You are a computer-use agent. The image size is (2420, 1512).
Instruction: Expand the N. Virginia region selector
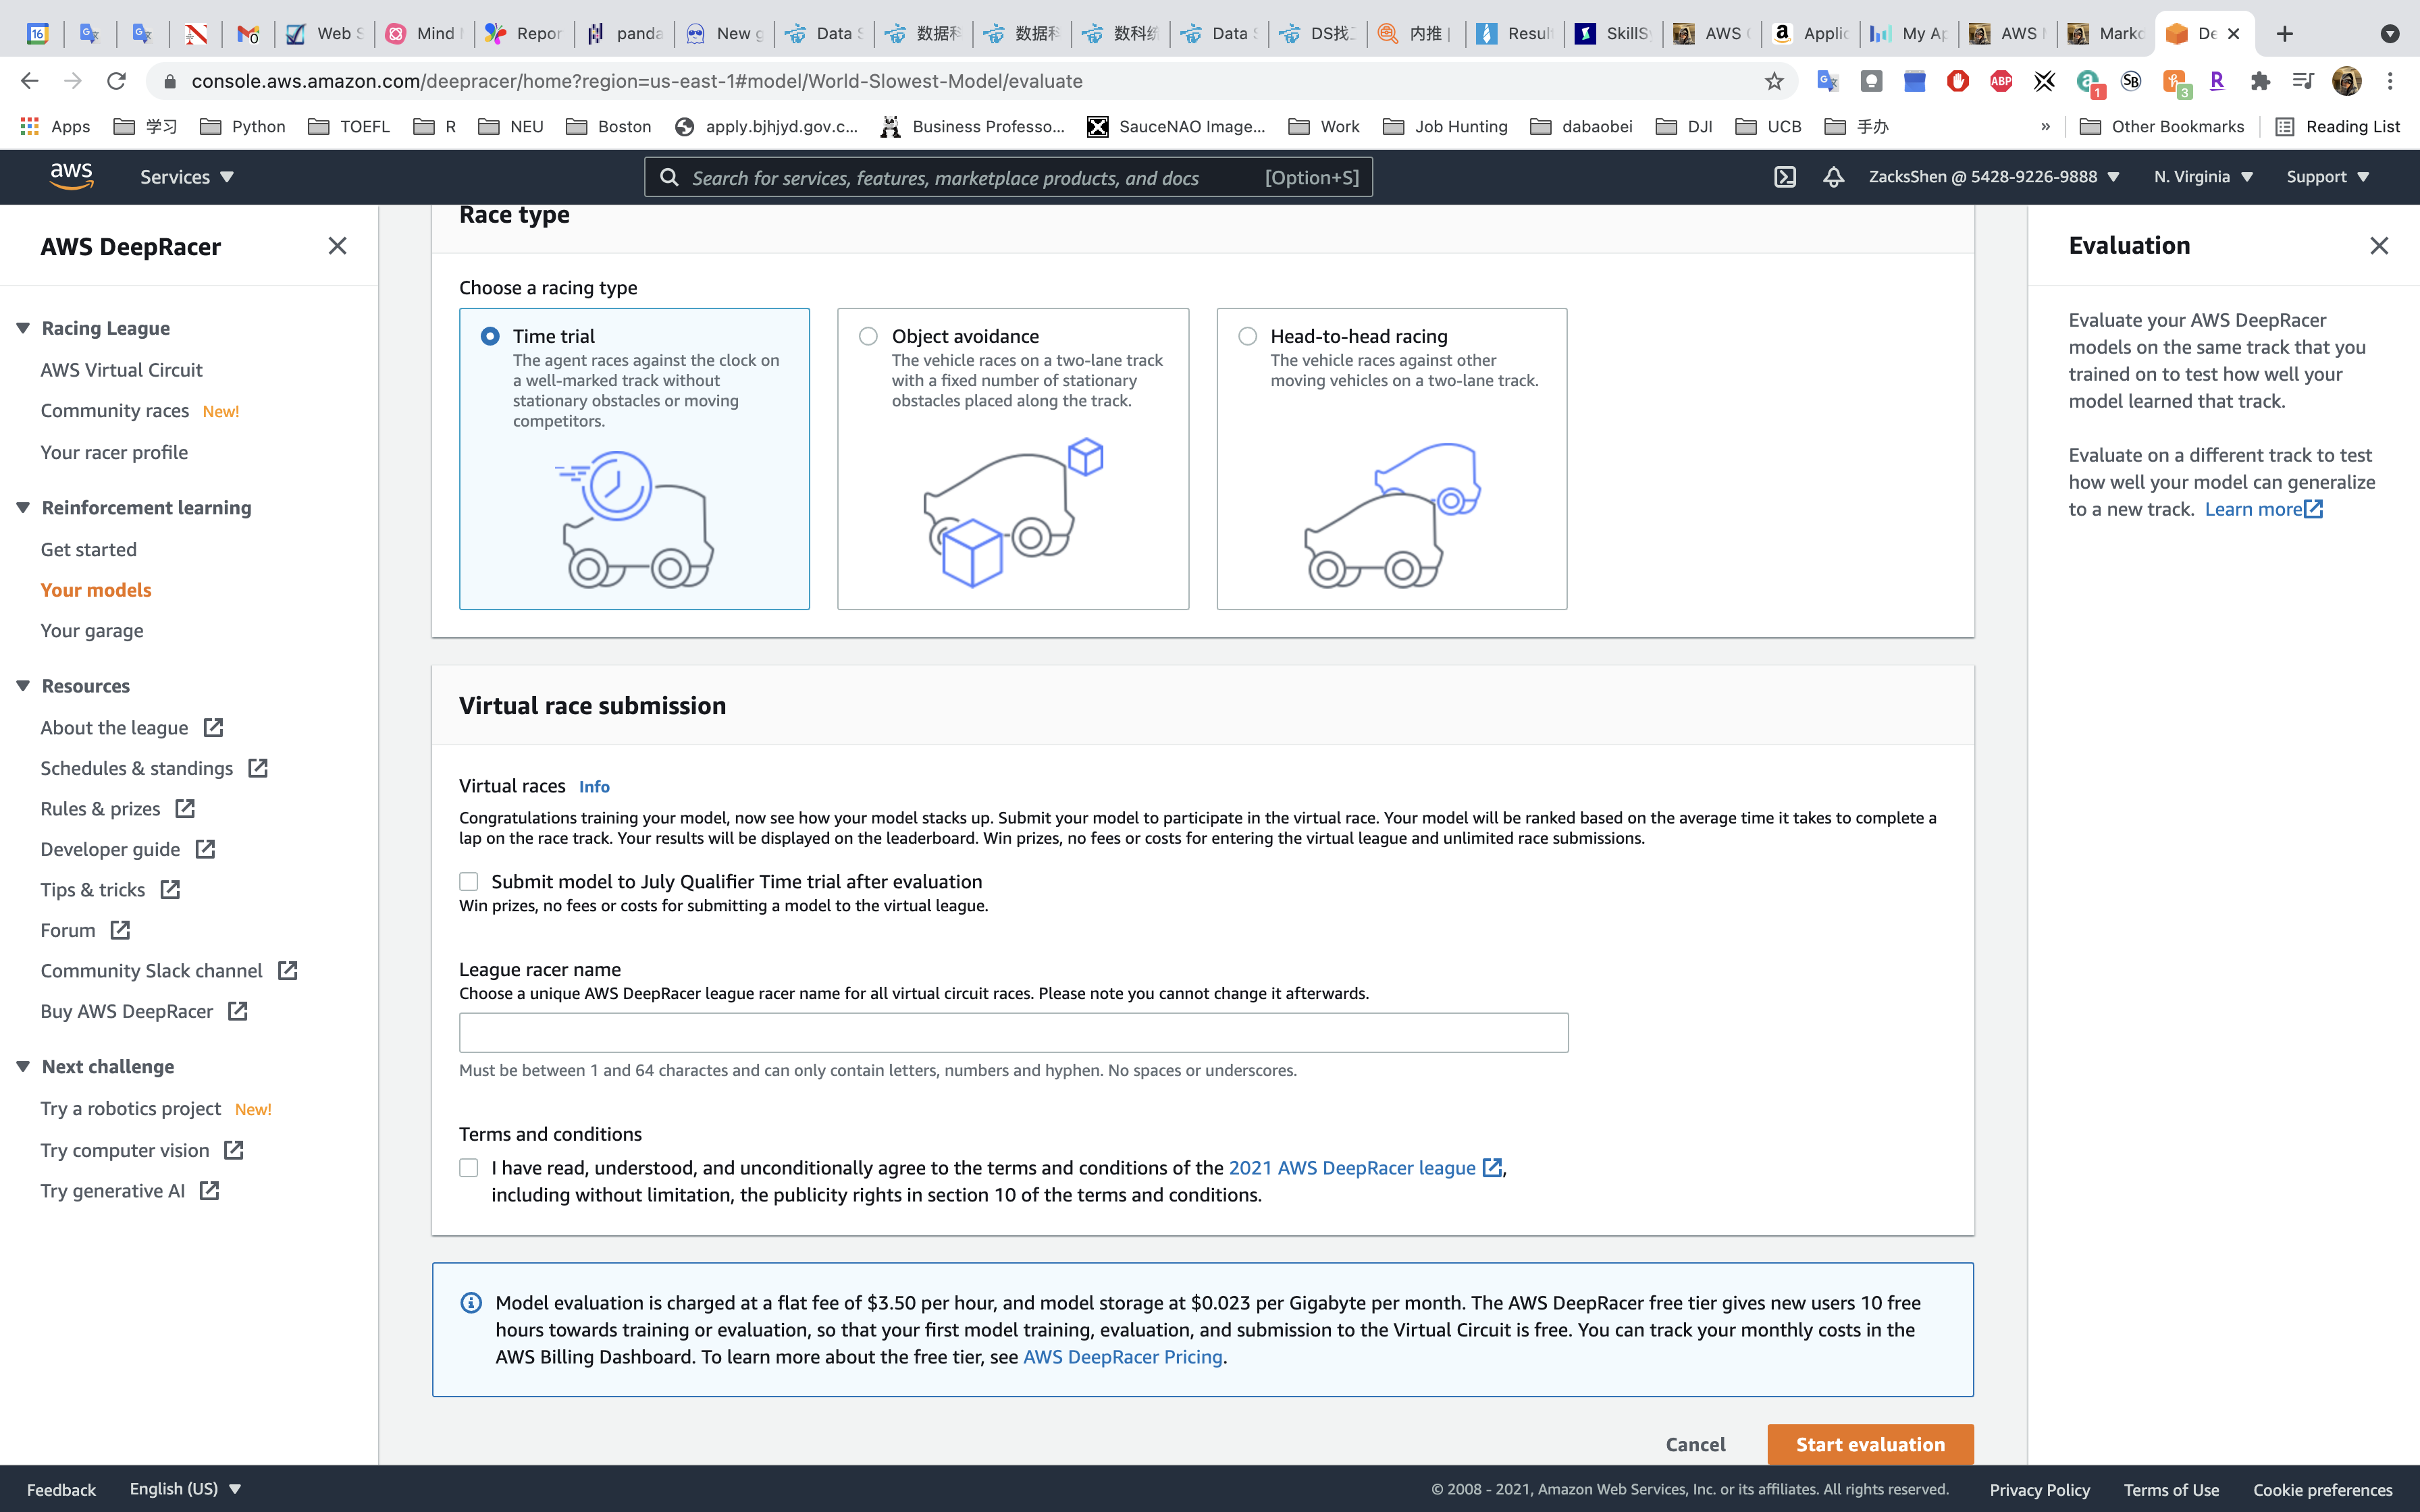coord(2203,177)
